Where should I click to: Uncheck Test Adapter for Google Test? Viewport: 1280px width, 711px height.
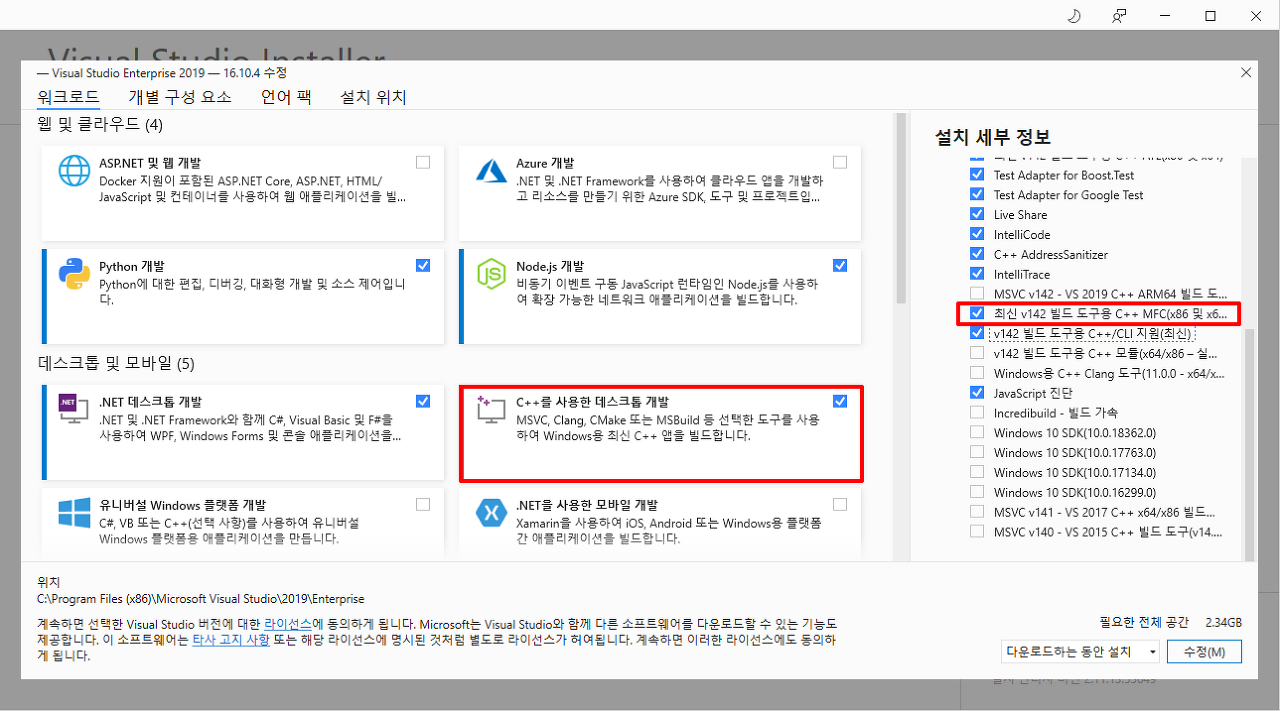pos(977,194)
